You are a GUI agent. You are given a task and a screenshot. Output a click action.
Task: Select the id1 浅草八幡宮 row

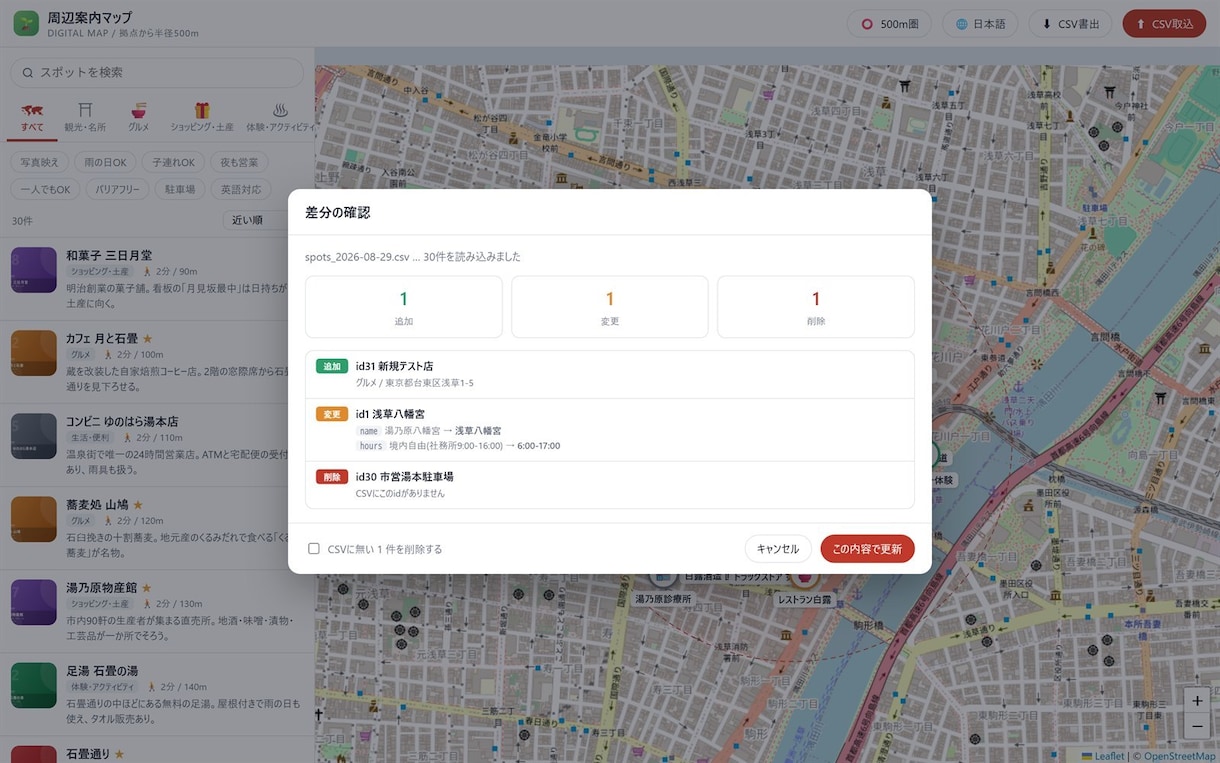tap(610, 430)
